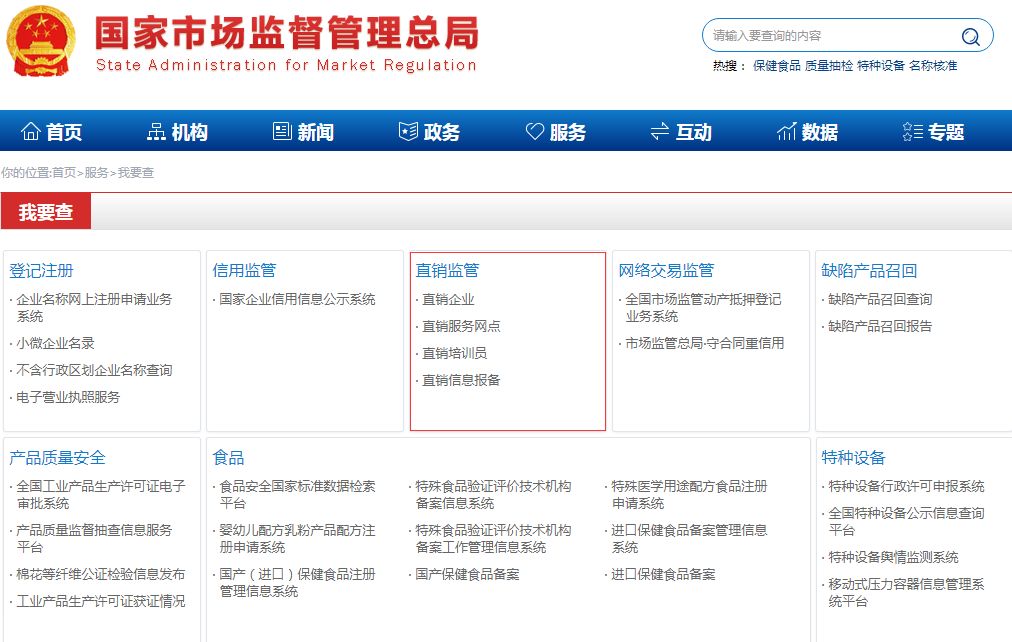Viewport: 1012px width, 642px height.
Task: Open 国产（进口）保健食品注册管理信息系统 link
Action: (297, 583)
